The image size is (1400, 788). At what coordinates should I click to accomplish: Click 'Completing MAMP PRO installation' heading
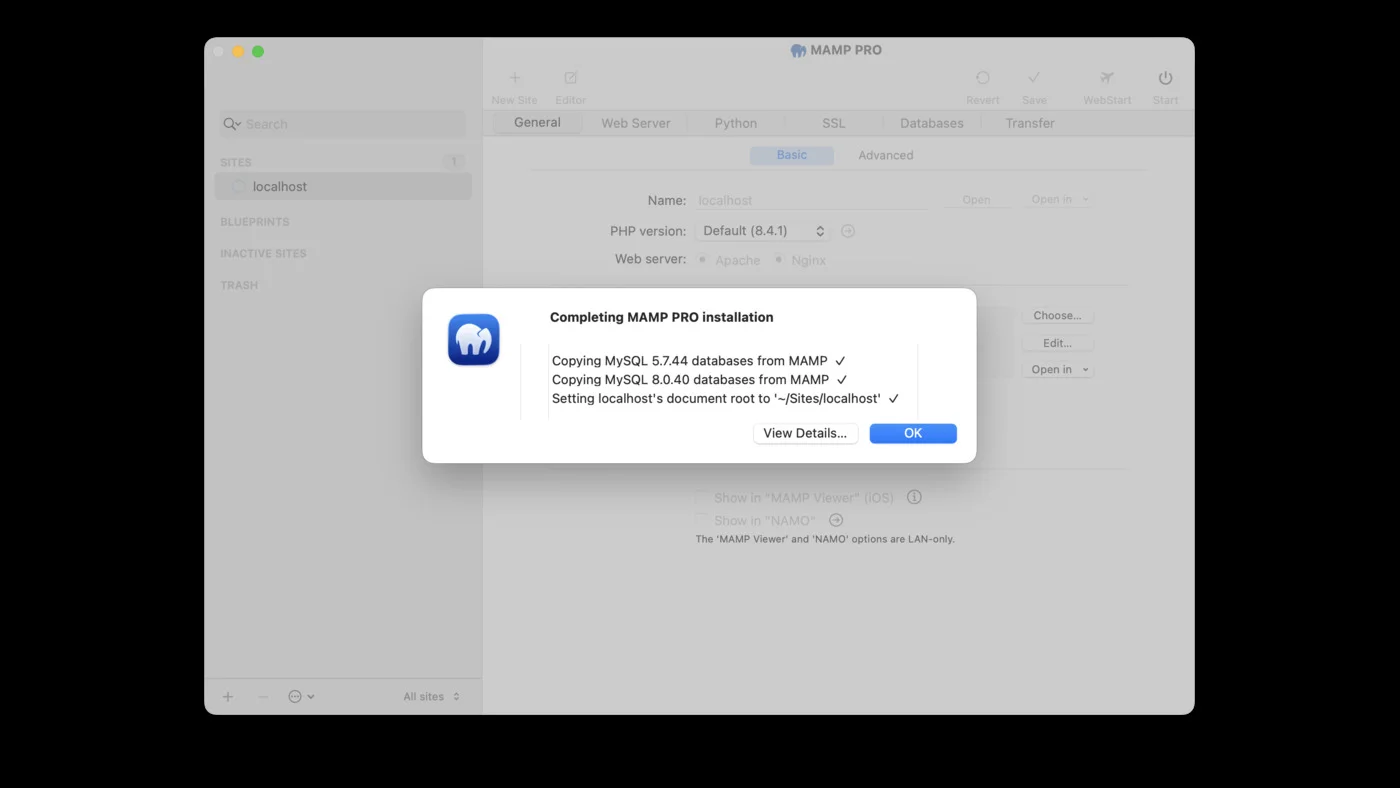[662, 317]
